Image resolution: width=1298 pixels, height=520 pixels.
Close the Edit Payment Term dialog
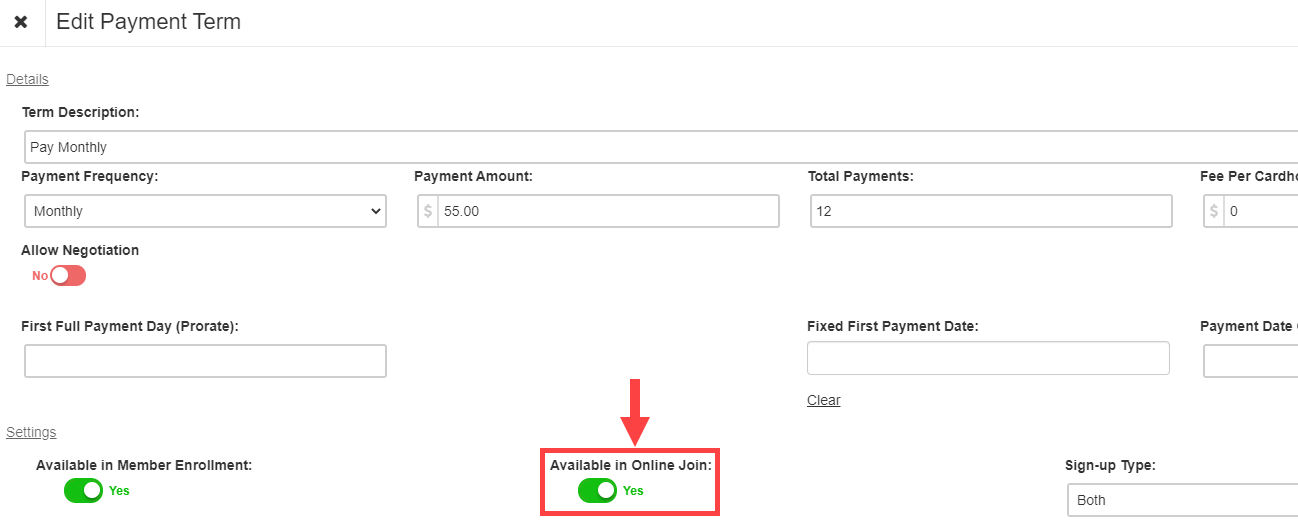[x=20, y=22]
